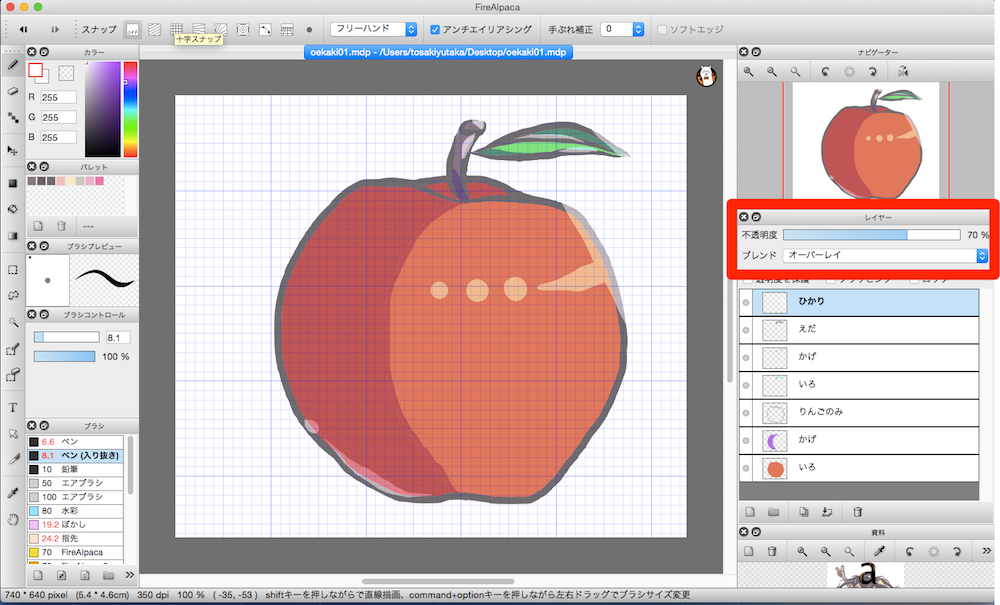Select the 鉛筆 brush

click(75, 469)
